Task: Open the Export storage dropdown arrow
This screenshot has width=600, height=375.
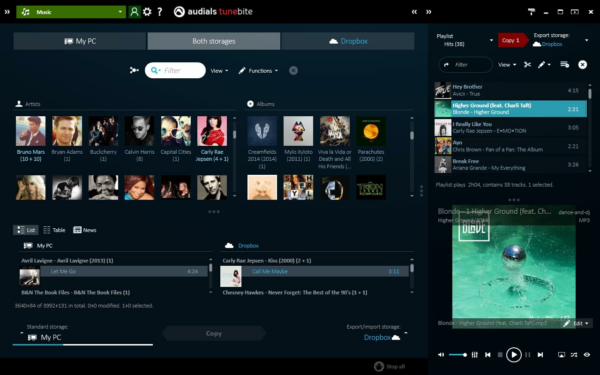Action: 586,40
